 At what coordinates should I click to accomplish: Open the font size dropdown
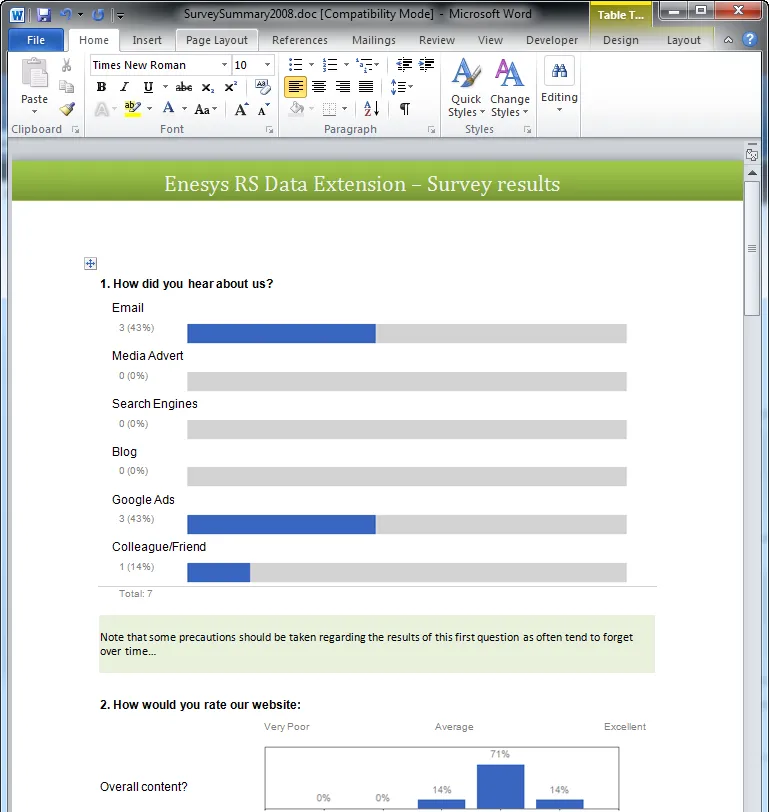(x=267, y=65)
